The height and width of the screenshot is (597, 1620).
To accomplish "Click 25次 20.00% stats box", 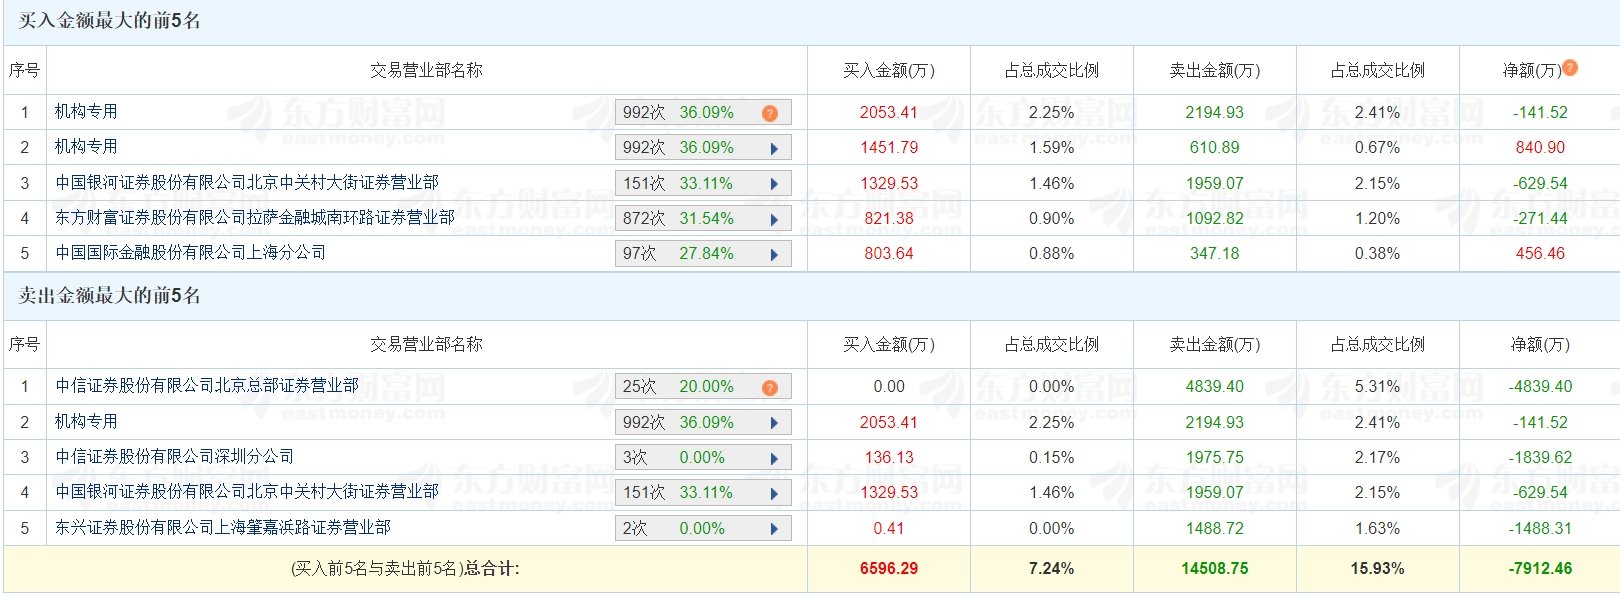I will click(x=703, y=387).
